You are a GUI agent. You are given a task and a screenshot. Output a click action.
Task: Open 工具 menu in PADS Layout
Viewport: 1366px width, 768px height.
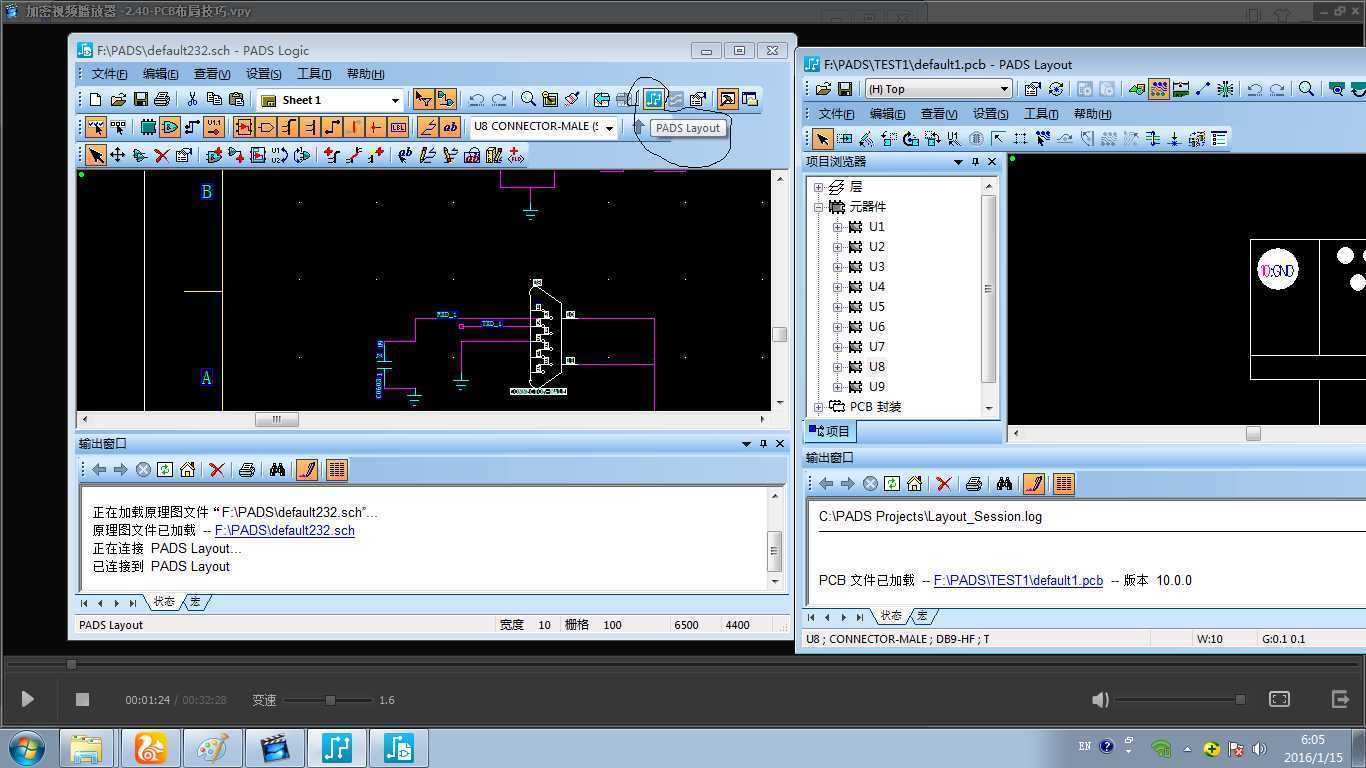click(1041, 114)
